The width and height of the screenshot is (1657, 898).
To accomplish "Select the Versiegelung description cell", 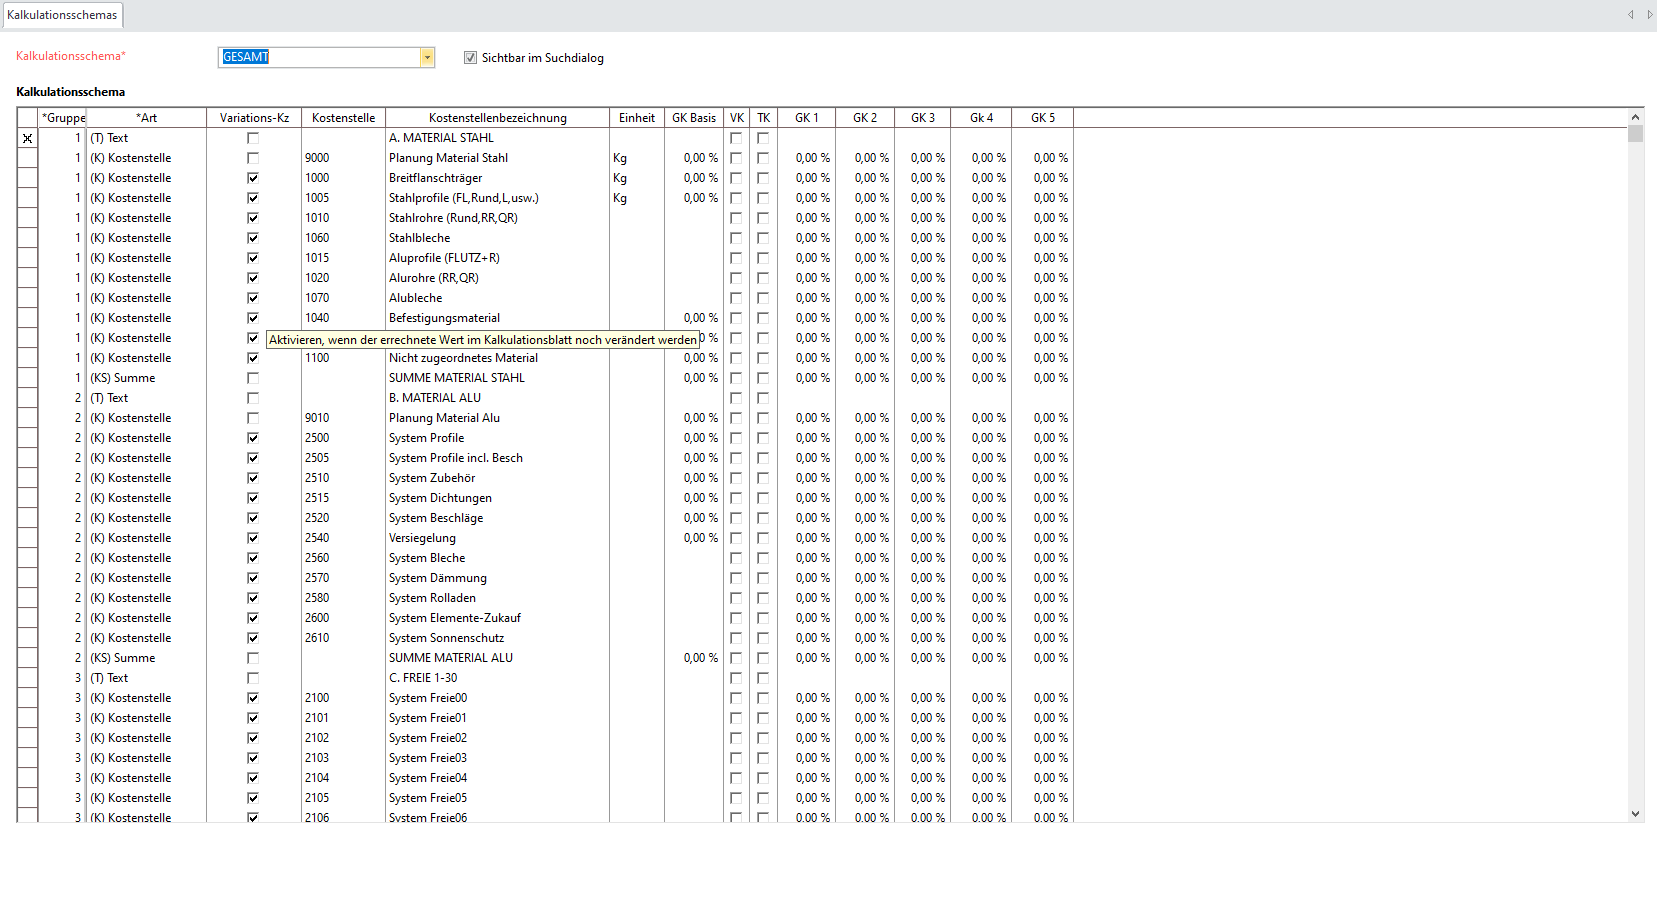I will coord(496,538).
